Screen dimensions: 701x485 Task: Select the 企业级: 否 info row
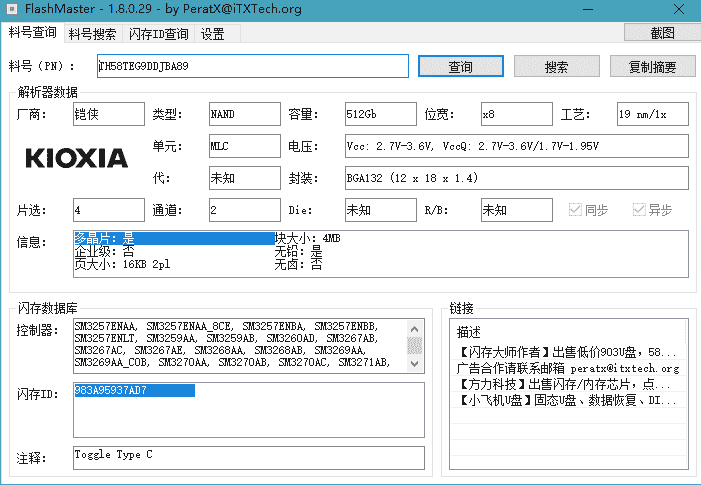[104, 251]
